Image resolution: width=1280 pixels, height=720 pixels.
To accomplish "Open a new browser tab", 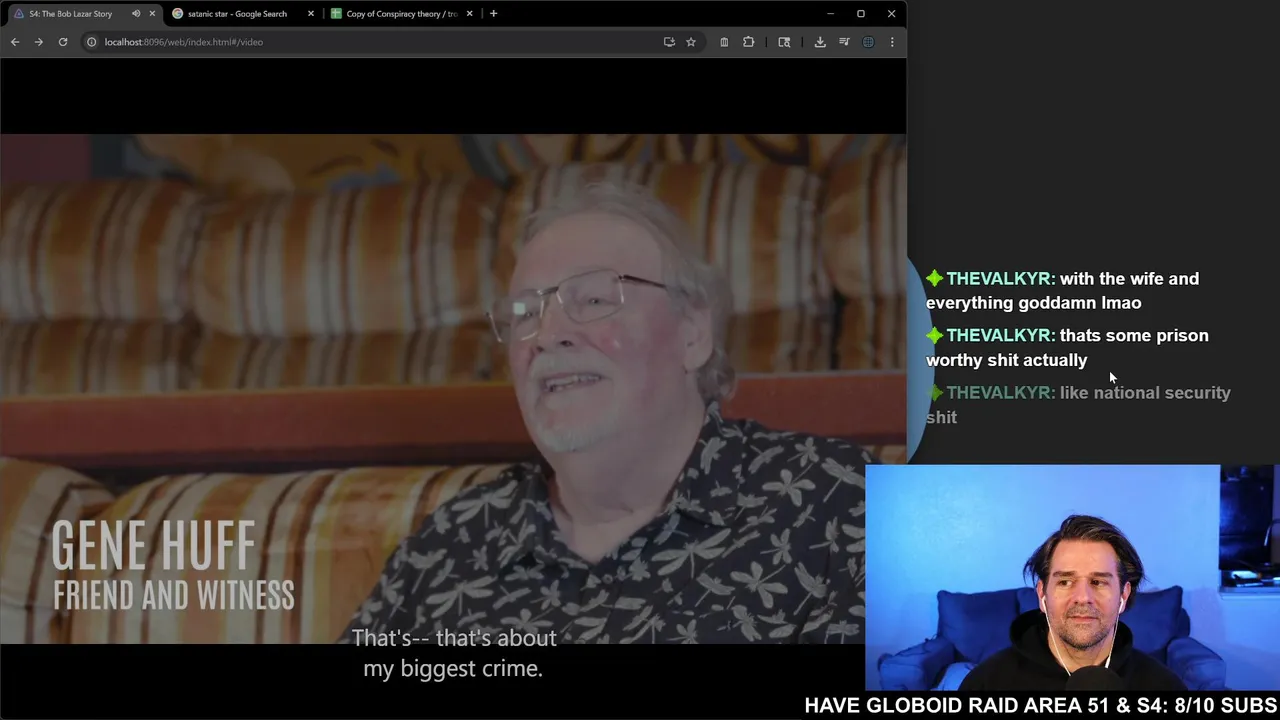I will 493,14.
